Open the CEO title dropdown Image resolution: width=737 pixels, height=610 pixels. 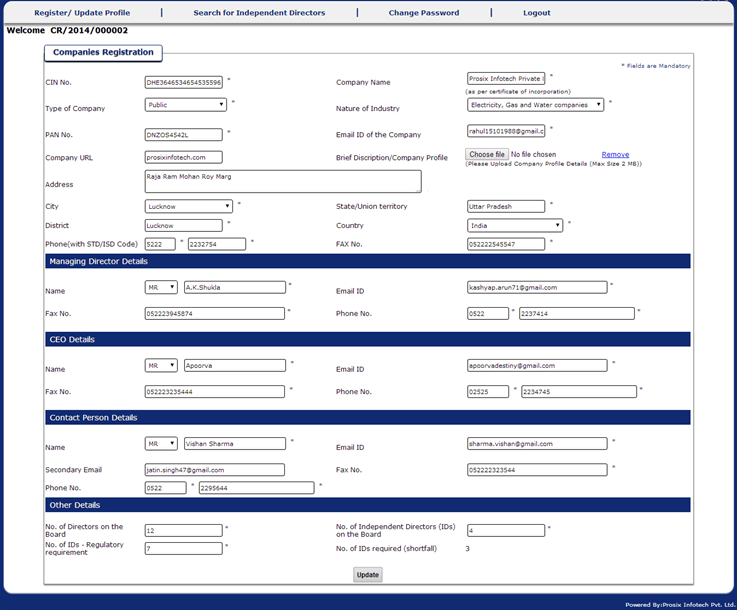pos(161,366)
